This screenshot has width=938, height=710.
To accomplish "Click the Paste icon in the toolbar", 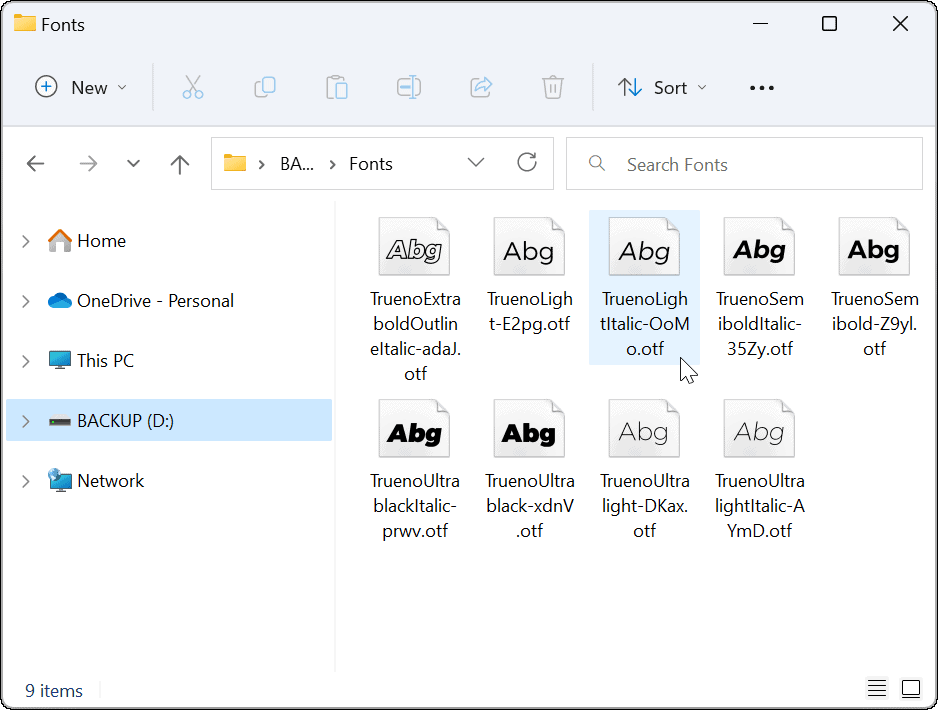I will click(336, 87).
